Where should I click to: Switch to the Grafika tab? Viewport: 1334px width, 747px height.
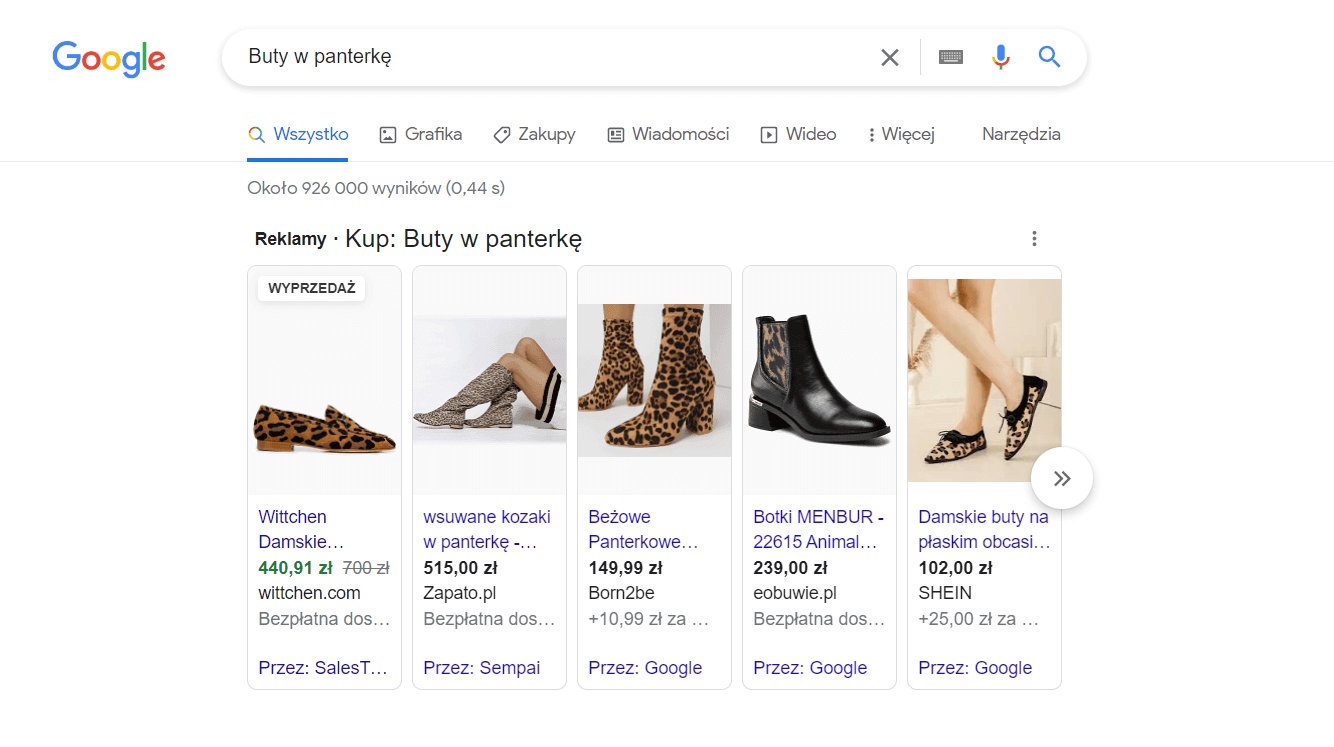pyautogui.click(x=421, y=134)
